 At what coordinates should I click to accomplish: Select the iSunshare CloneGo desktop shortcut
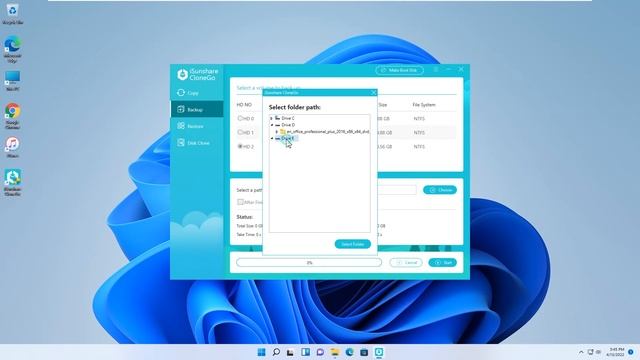(12, 182)
